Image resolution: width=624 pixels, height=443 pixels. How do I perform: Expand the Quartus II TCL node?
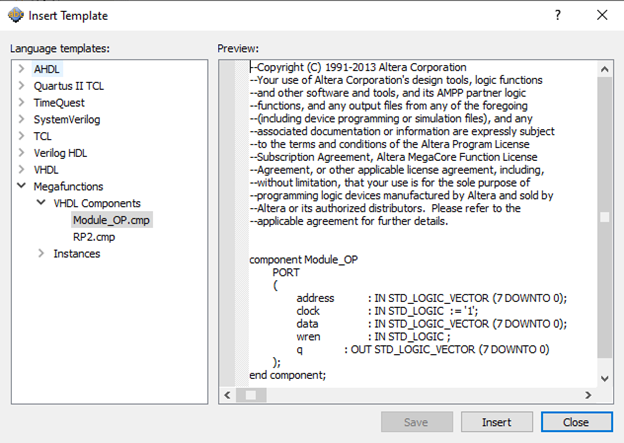(22, 86)
